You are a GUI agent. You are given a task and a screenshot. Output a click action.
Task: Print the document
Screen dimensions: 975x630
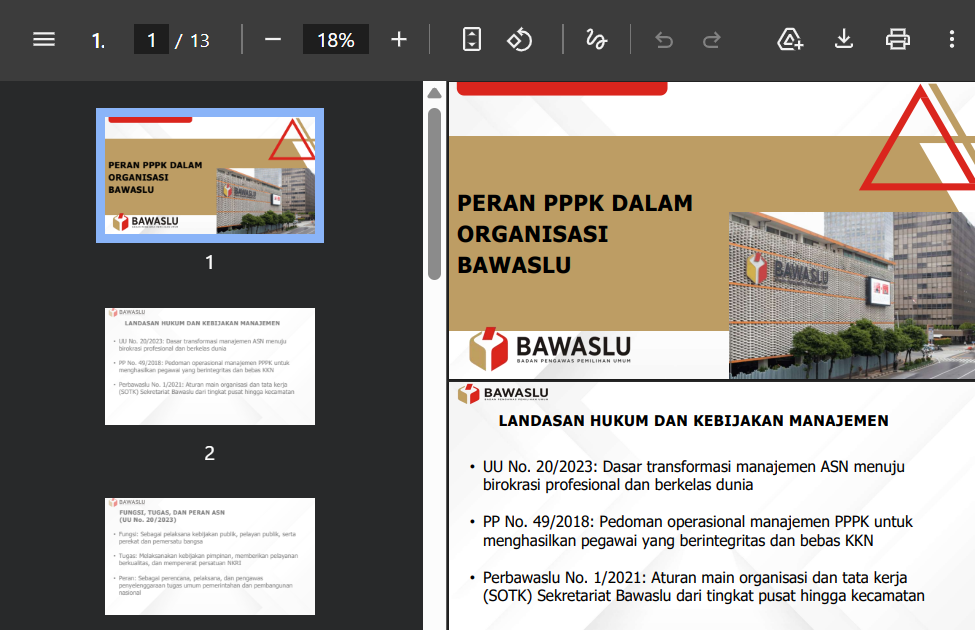[x=897, y=39]
